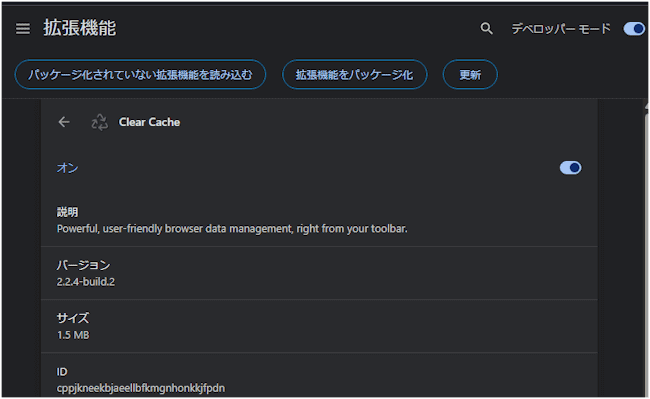
Task: Click the version value 2.2.4-build.2
Action: [86, 282]
